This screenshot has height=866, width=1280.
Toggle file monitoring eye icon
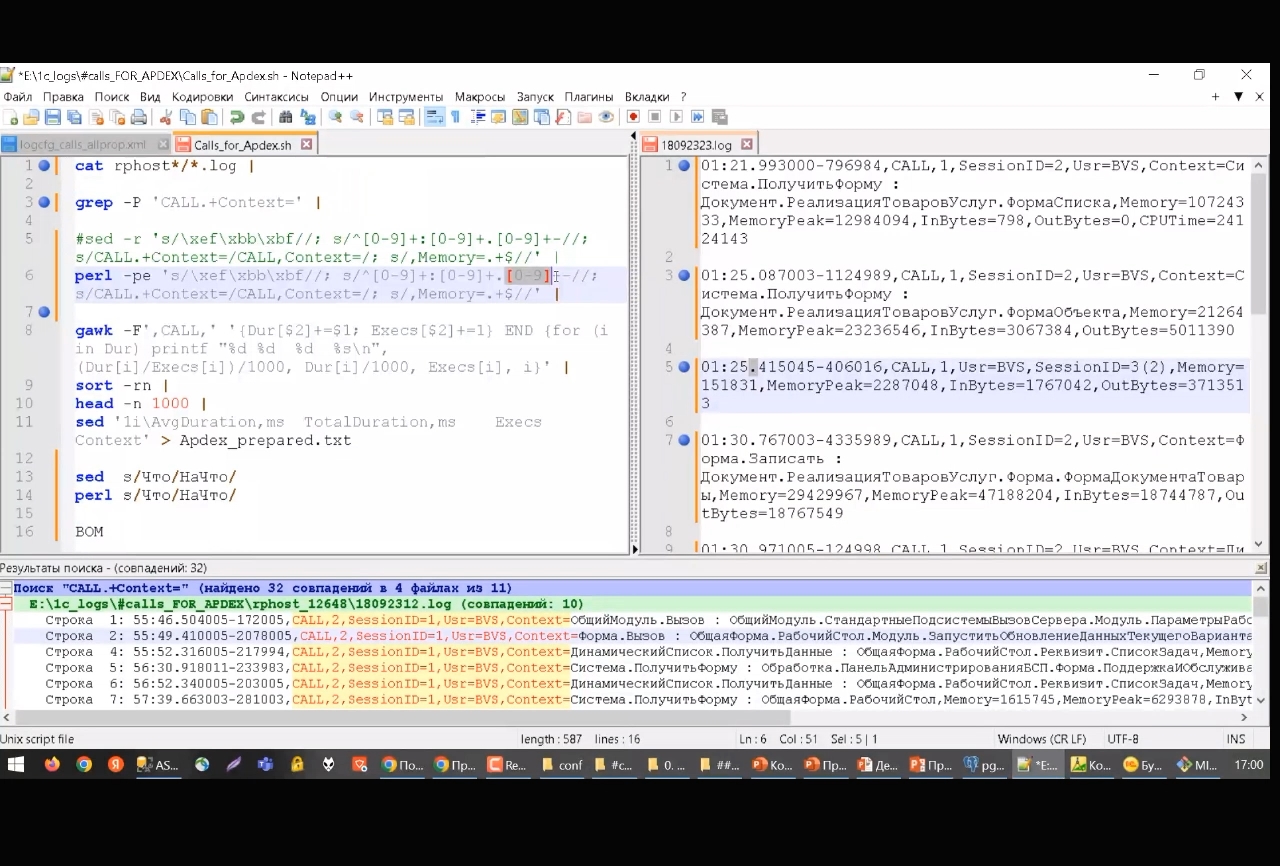tap(606, 117)
